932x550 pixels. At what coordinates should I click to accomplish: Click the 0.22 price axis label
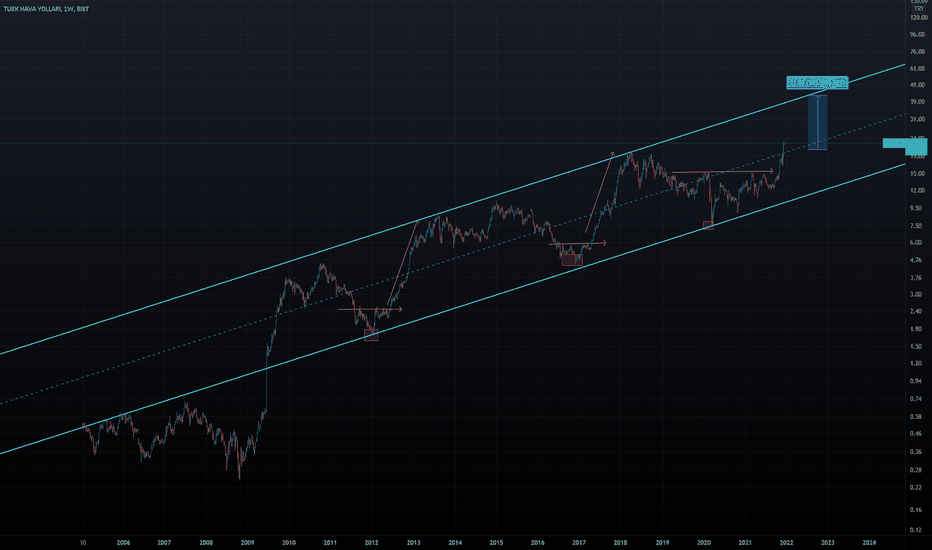click(x=917, y=488)
